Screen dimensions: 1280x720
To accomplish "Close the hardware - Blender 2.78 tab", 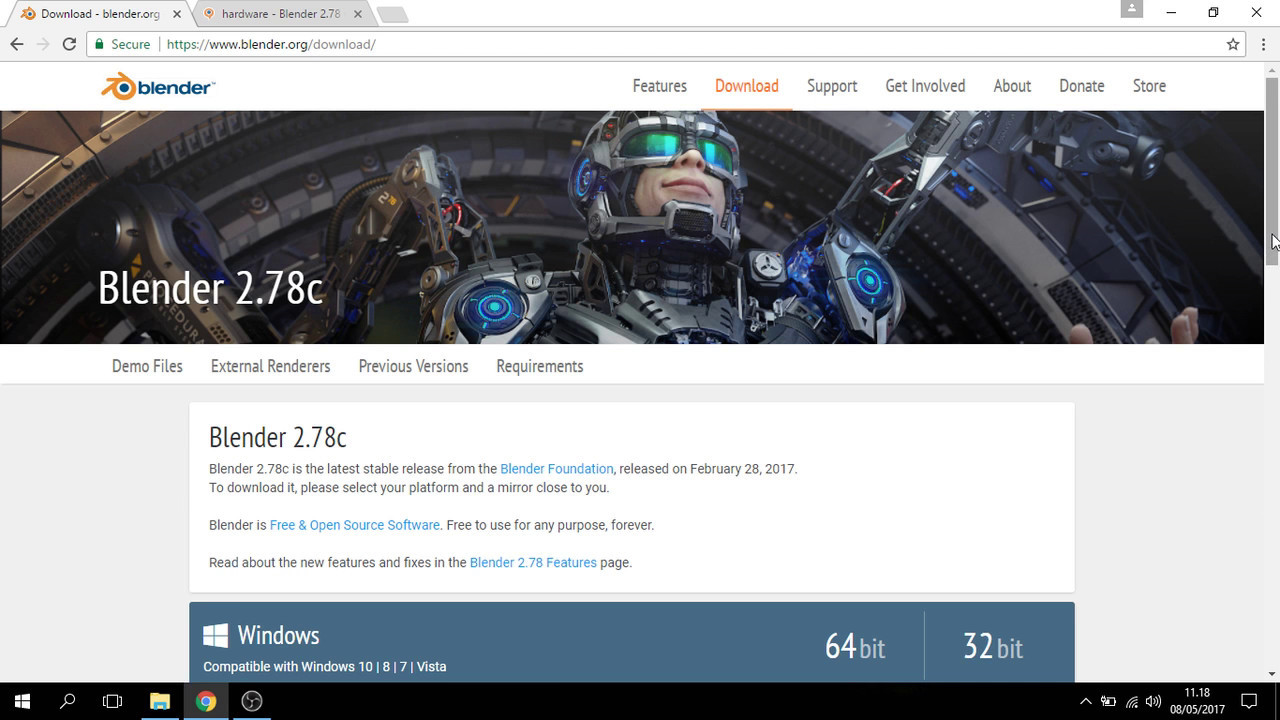I will tap(357, 14).
